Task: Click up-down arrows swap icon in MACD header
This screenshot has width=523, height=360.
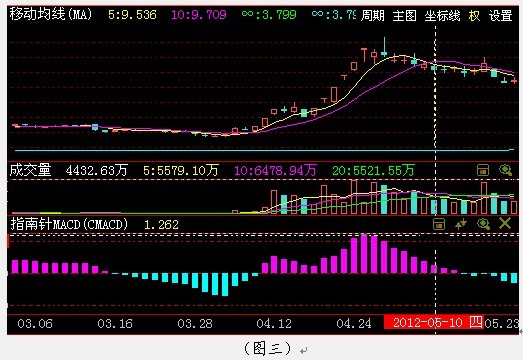Action: pyautogui.click(x=461, y=224)
